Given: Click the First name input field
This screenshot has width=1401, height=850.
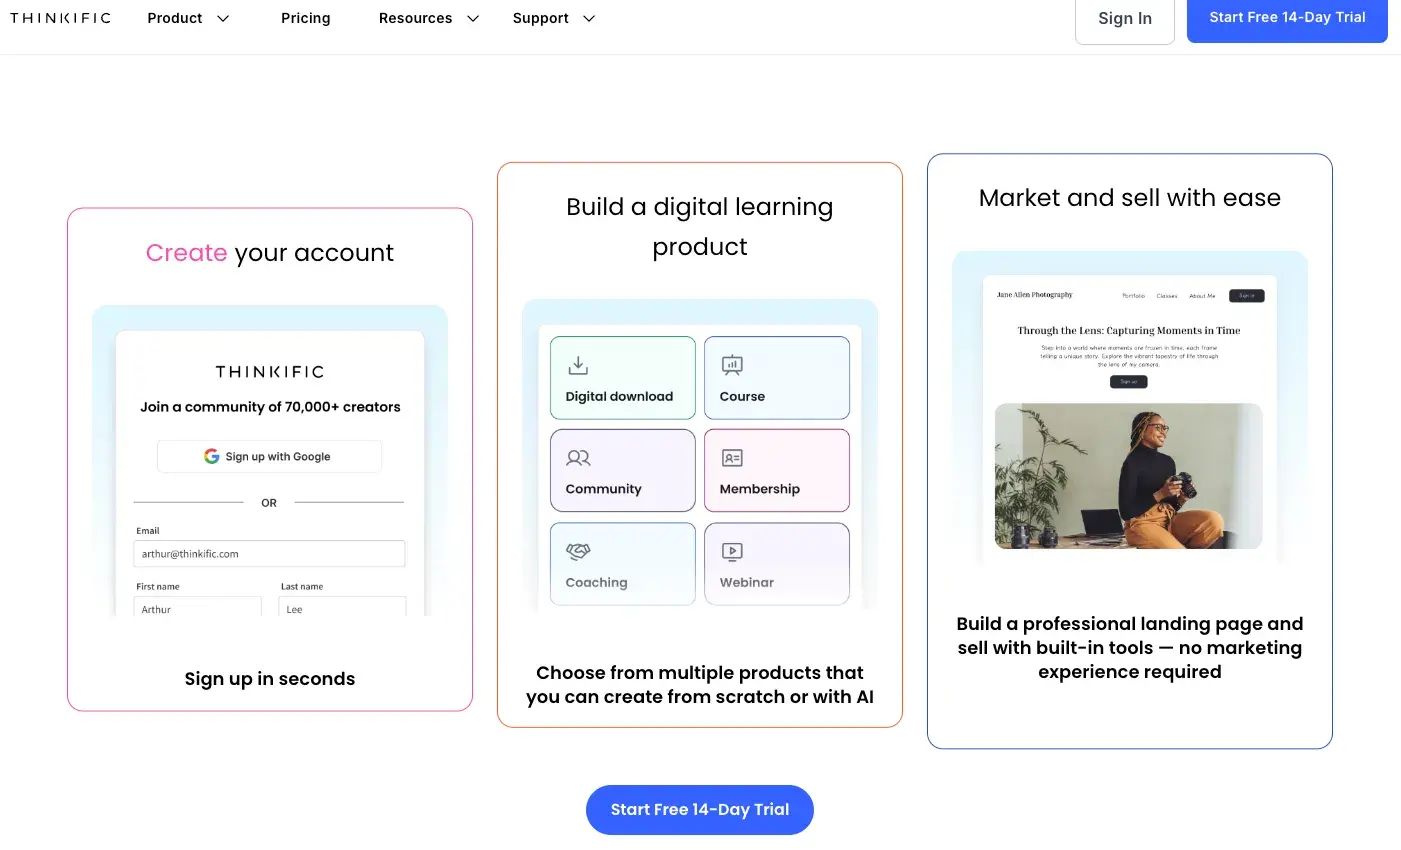Looking at the screenshot, I should pos(197,608).
